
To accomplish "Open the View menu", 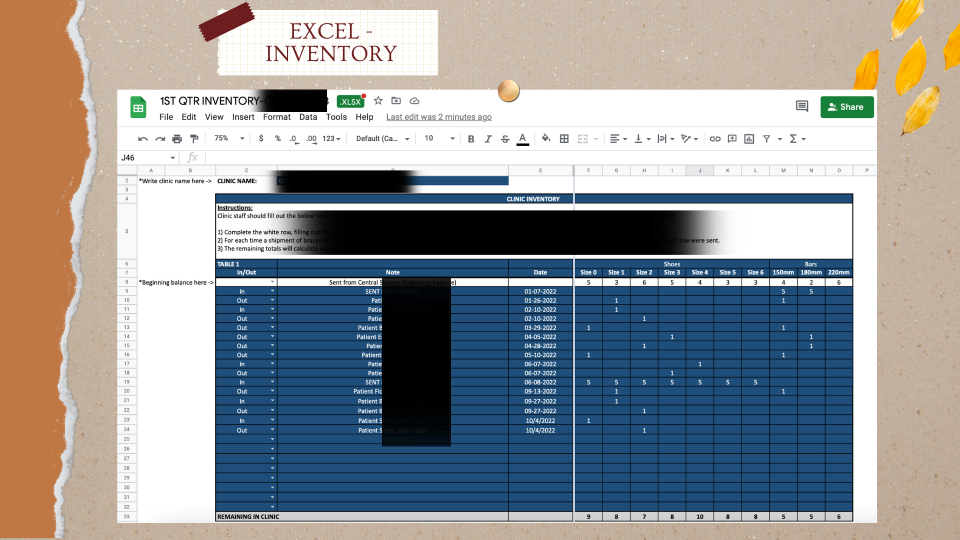I will (x=214, y=117).
